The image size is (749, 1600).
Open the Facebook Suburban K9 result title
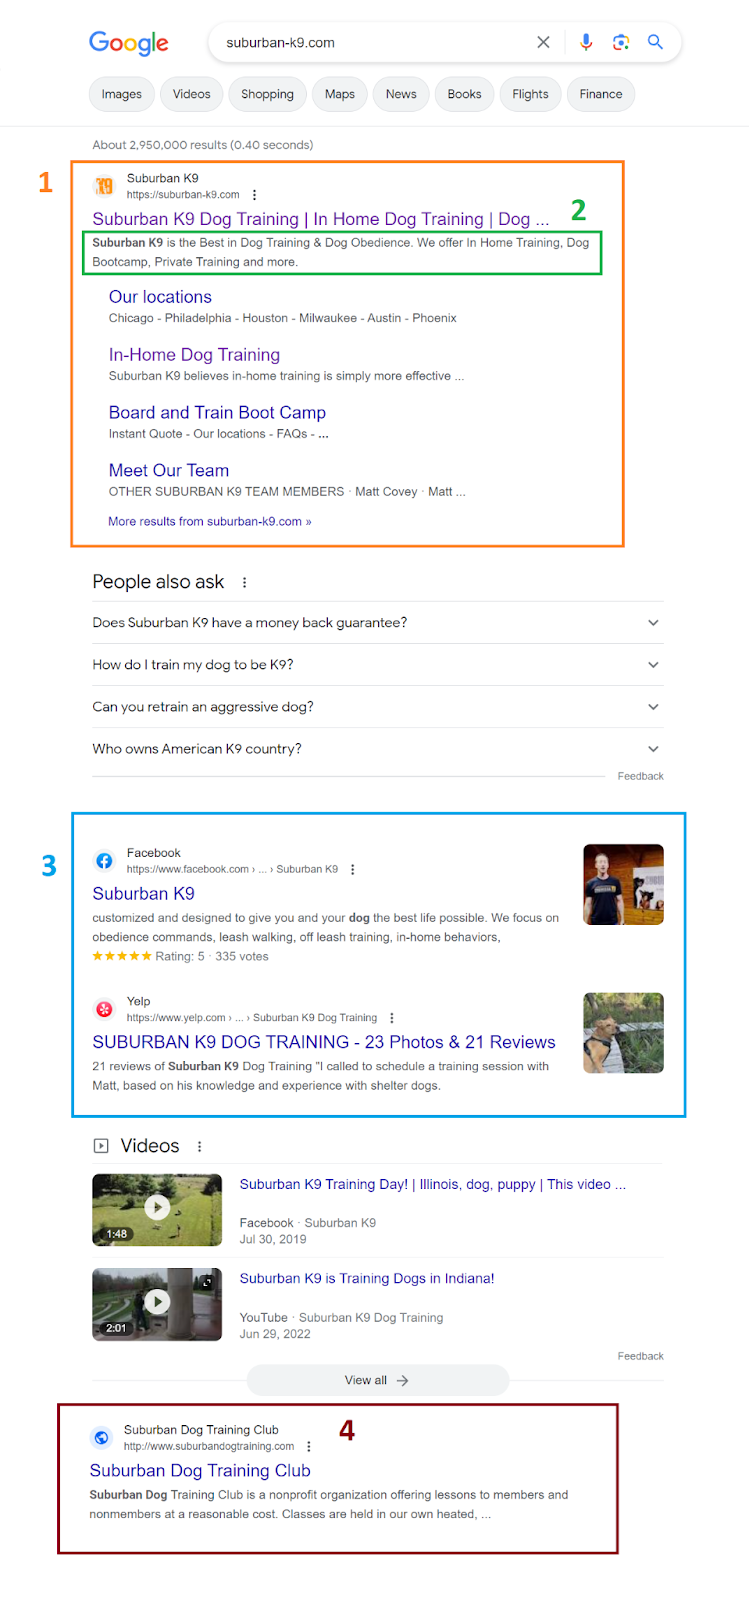(x=143, y=894)
